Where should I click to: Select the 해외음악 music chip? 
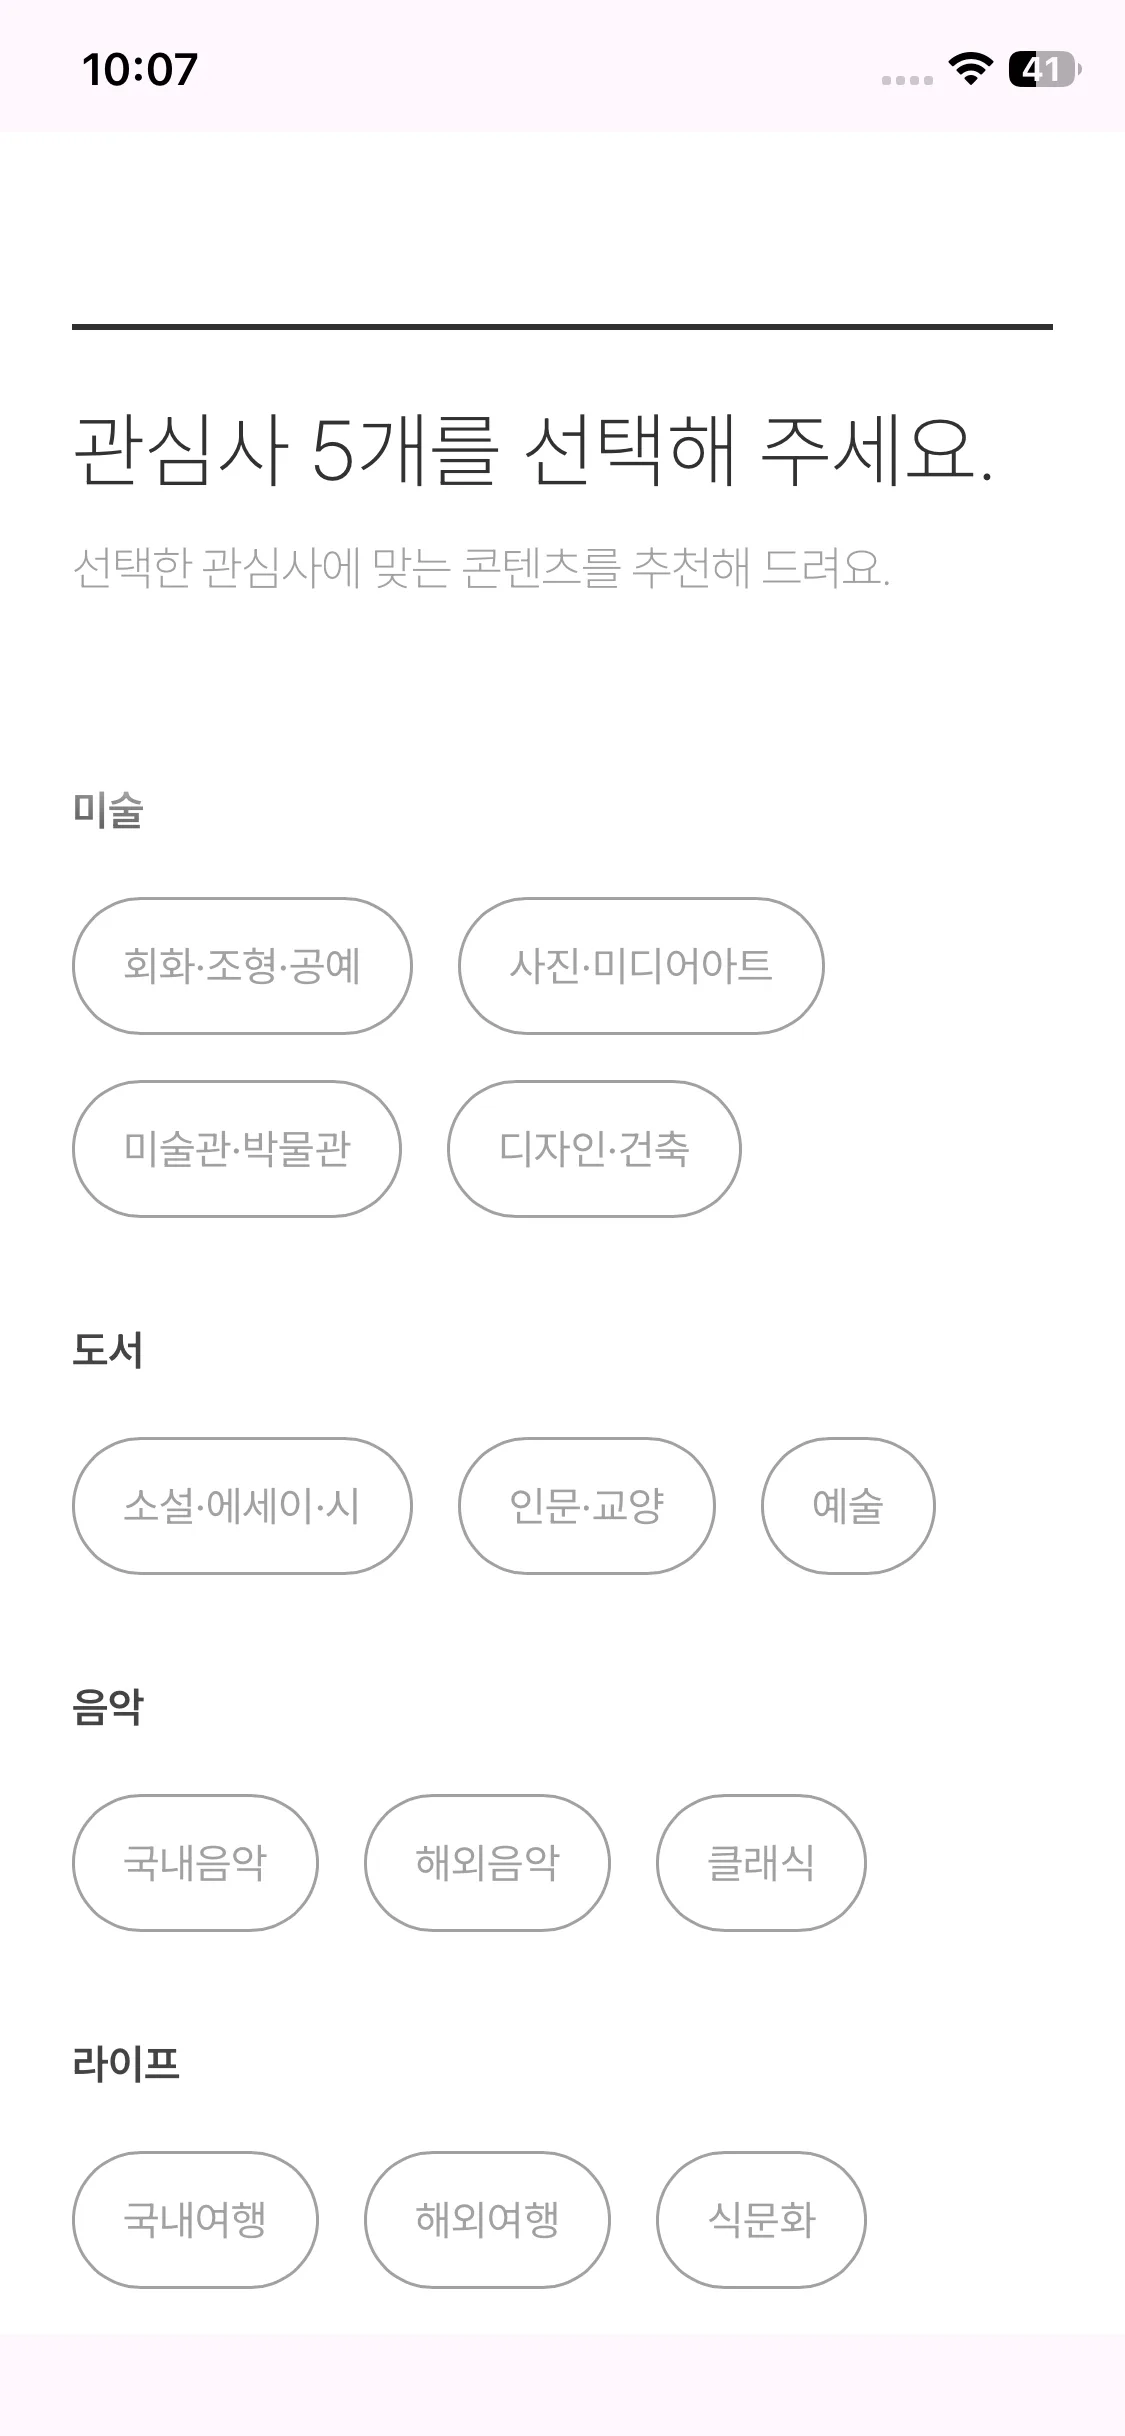(487, 1863)
